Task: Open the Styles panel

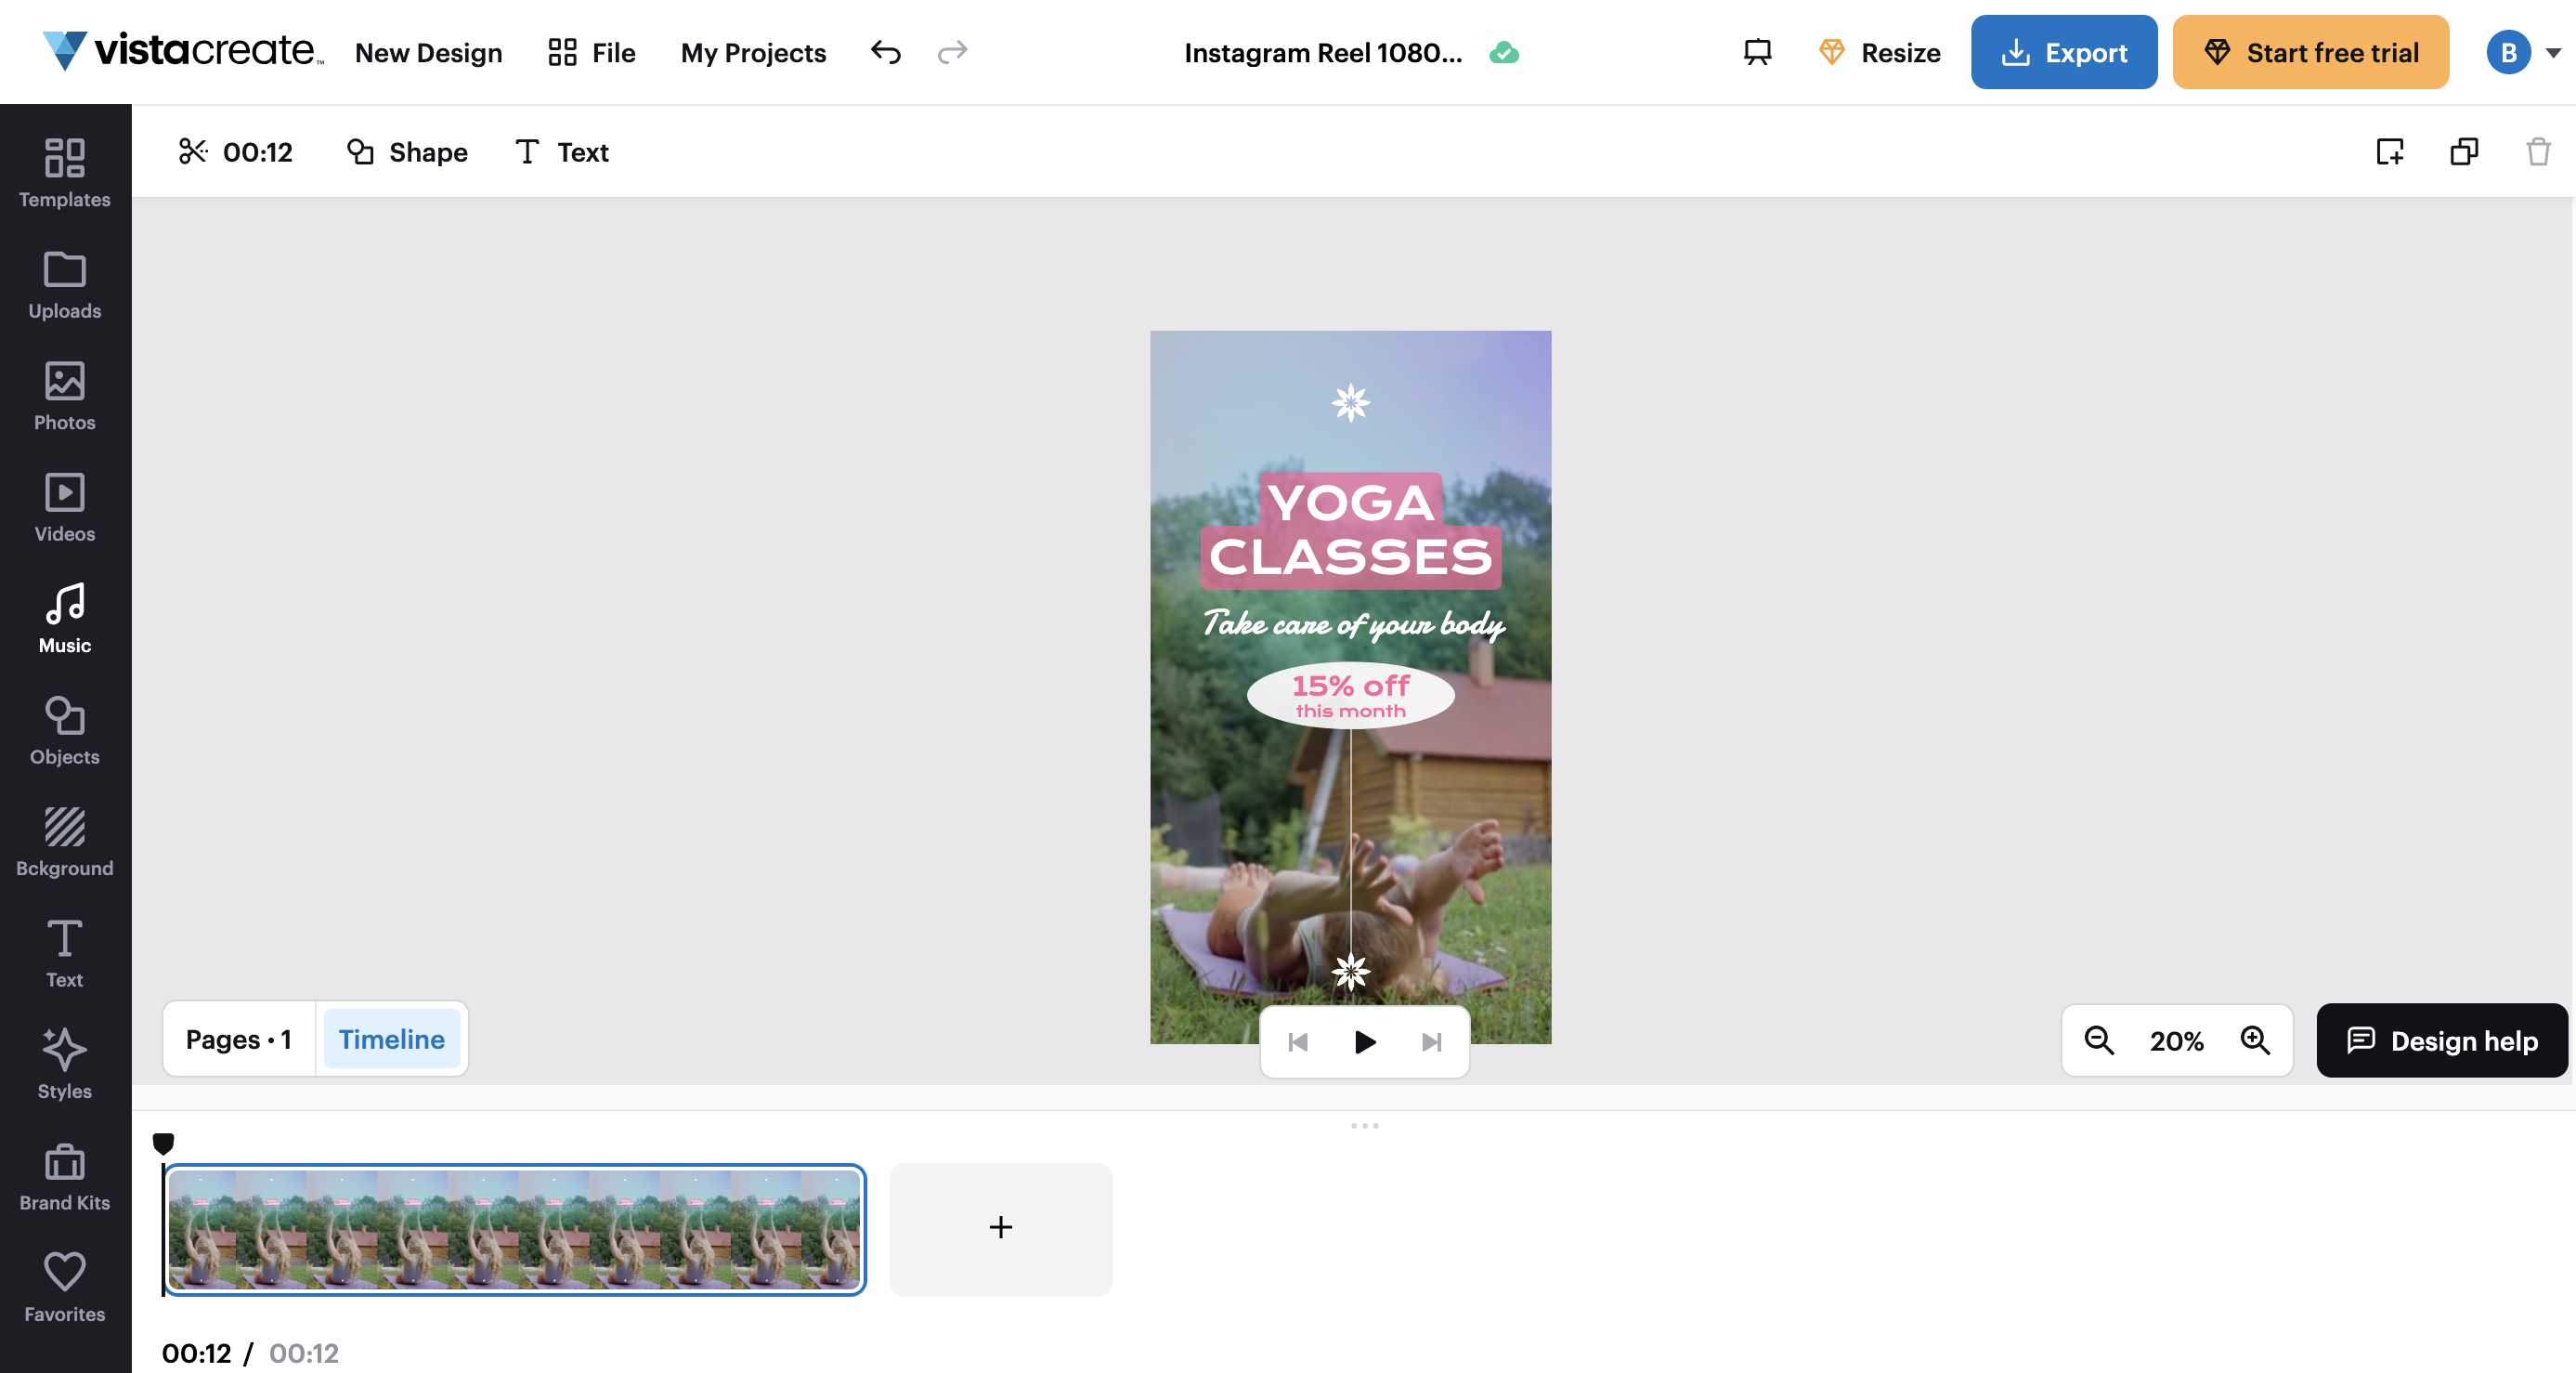Action: [65, 1065]
